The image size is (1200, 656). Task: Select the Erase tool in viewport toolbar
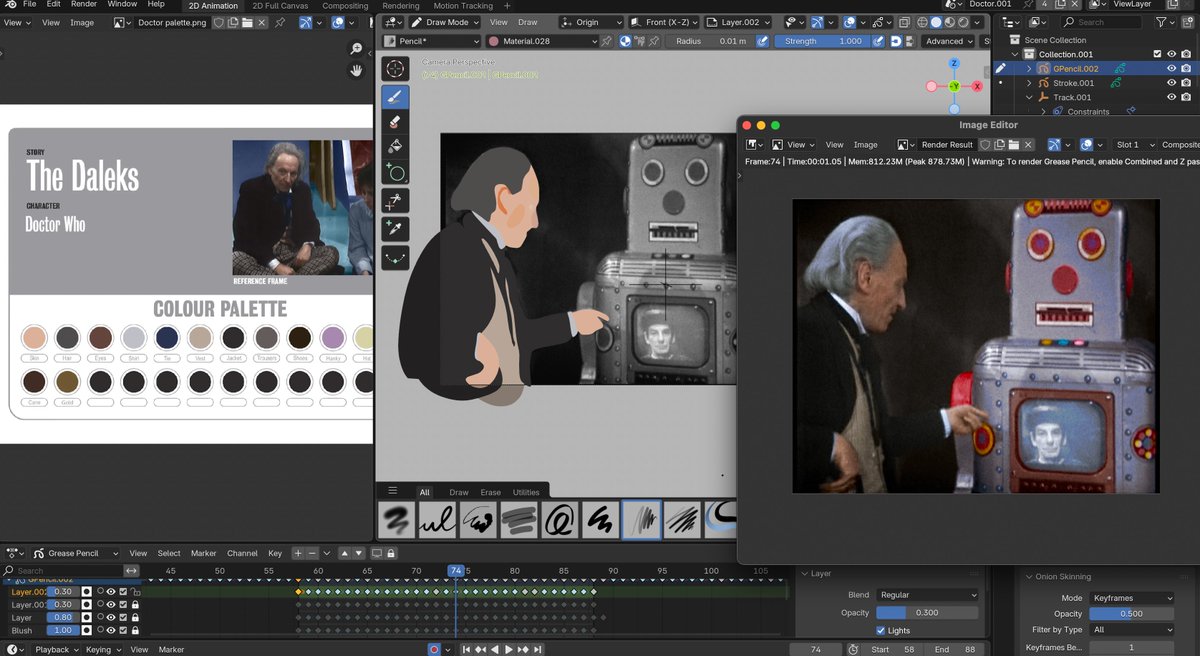coord(396,122)
